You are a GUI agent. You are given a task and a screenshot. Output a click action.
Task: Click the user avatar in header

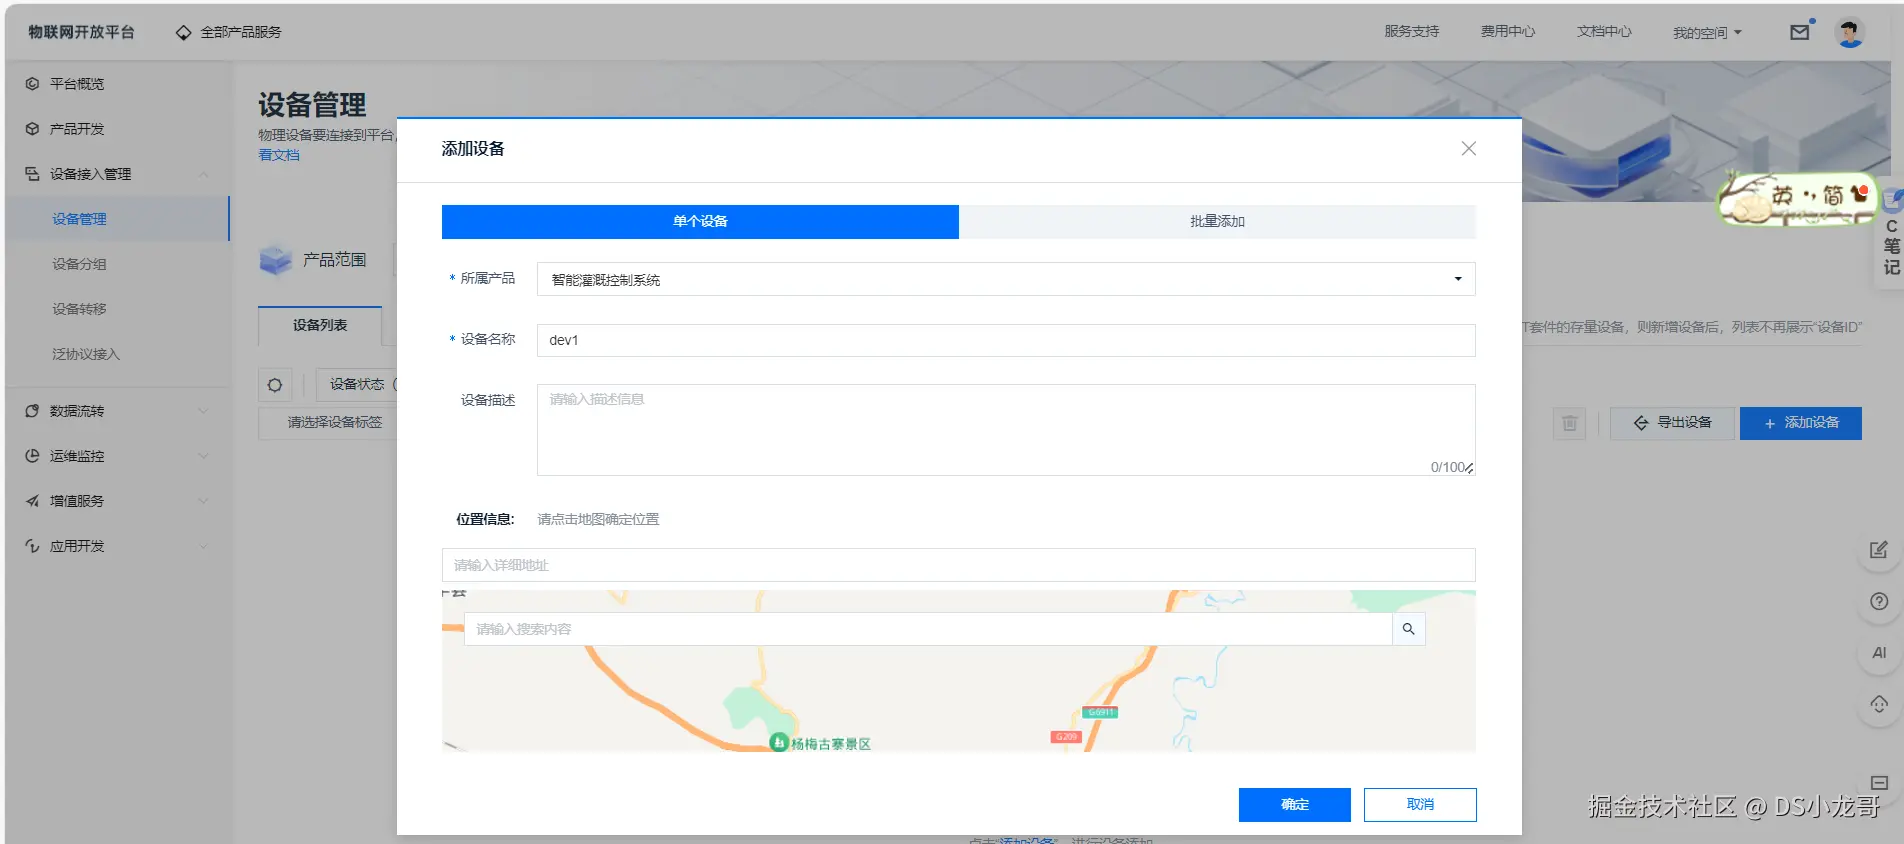[1850, 32]
